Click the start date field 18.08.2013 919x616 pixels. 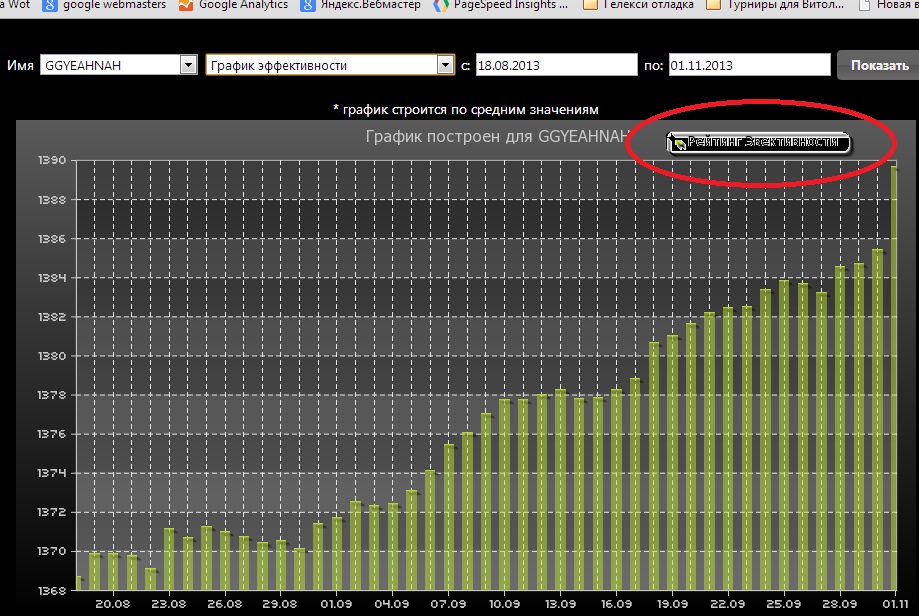[x=556, y=65]
